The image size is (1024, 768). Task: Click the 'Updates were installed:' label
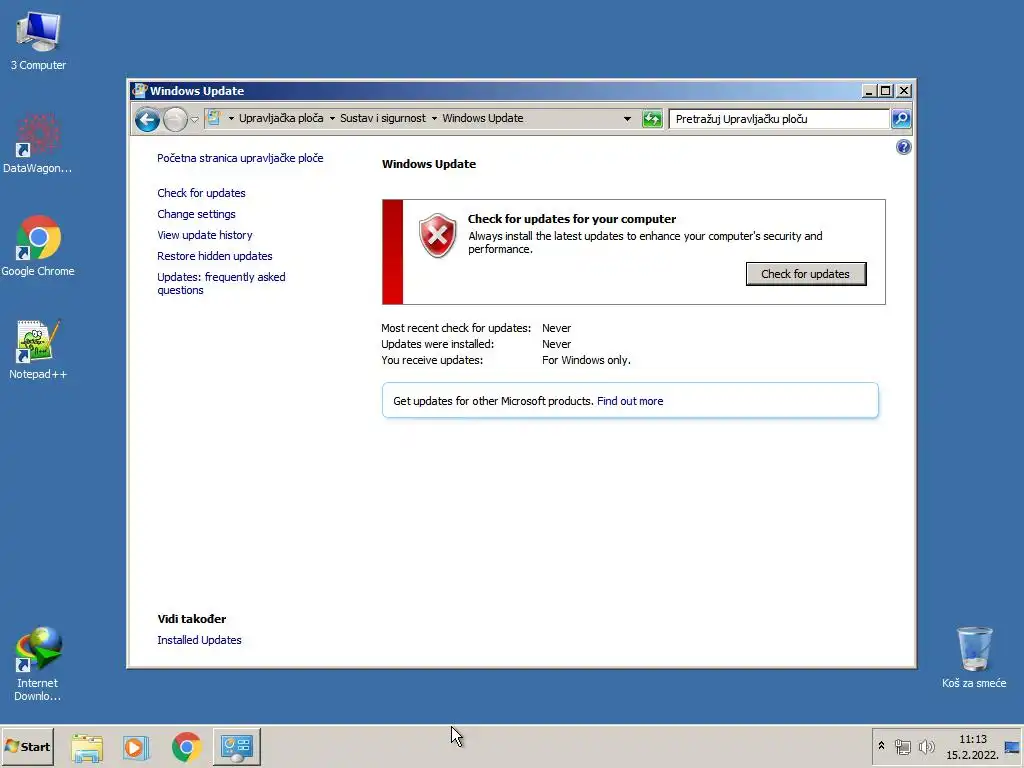438,344
